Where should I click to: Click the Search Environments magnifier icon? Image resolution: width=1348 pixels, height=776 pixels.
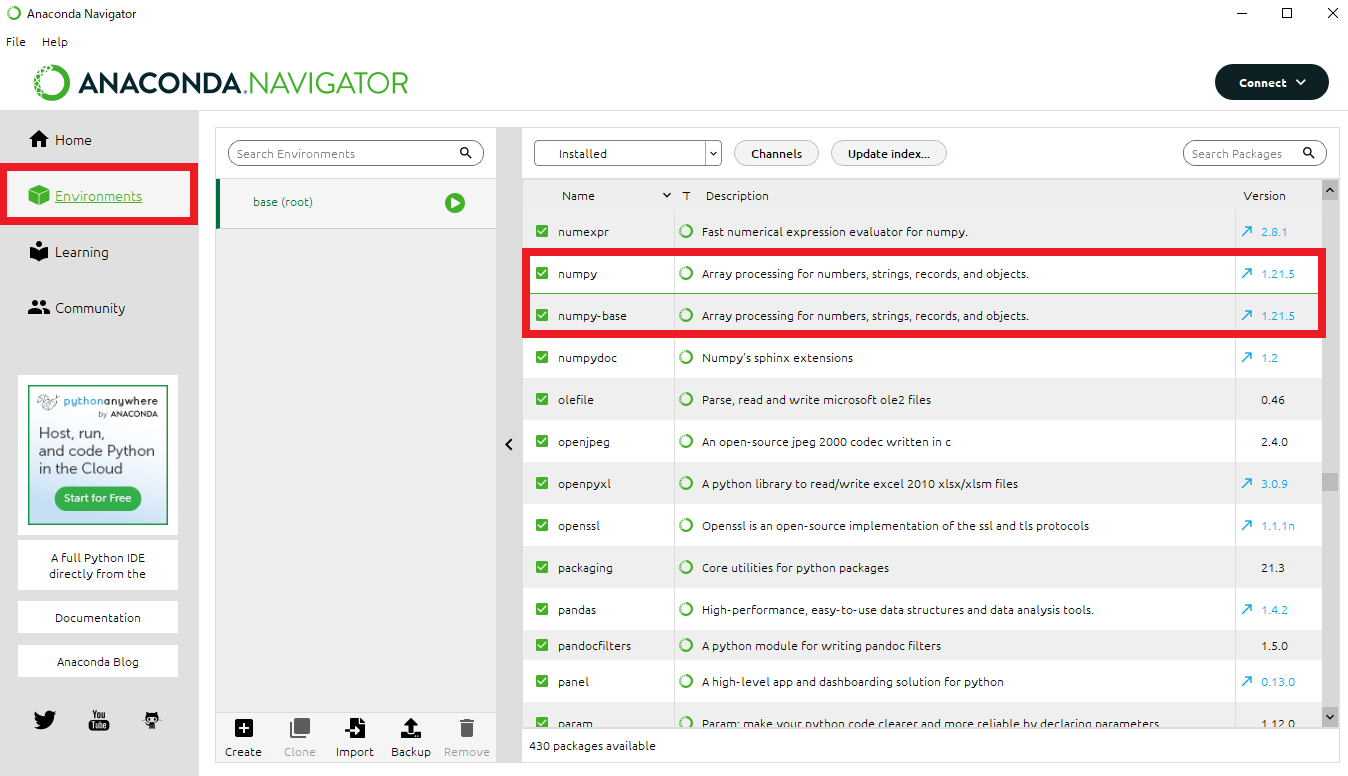(x=466, y=153)
